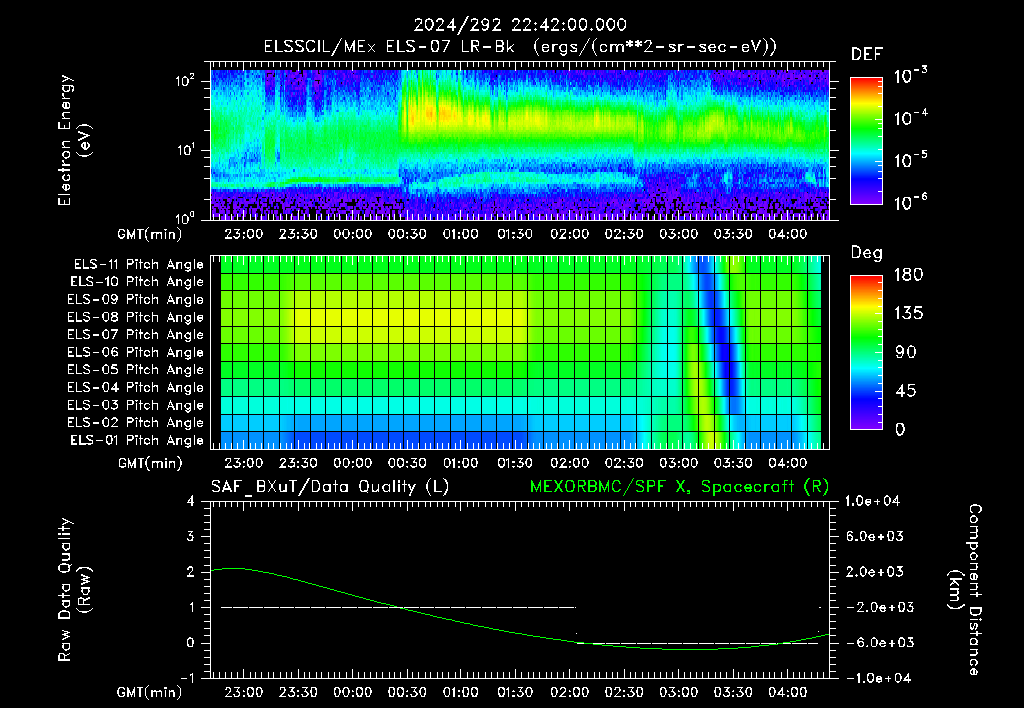Click the 90 value on Deg scale
The image size is (1024, 708).
[x=906, y=353]
